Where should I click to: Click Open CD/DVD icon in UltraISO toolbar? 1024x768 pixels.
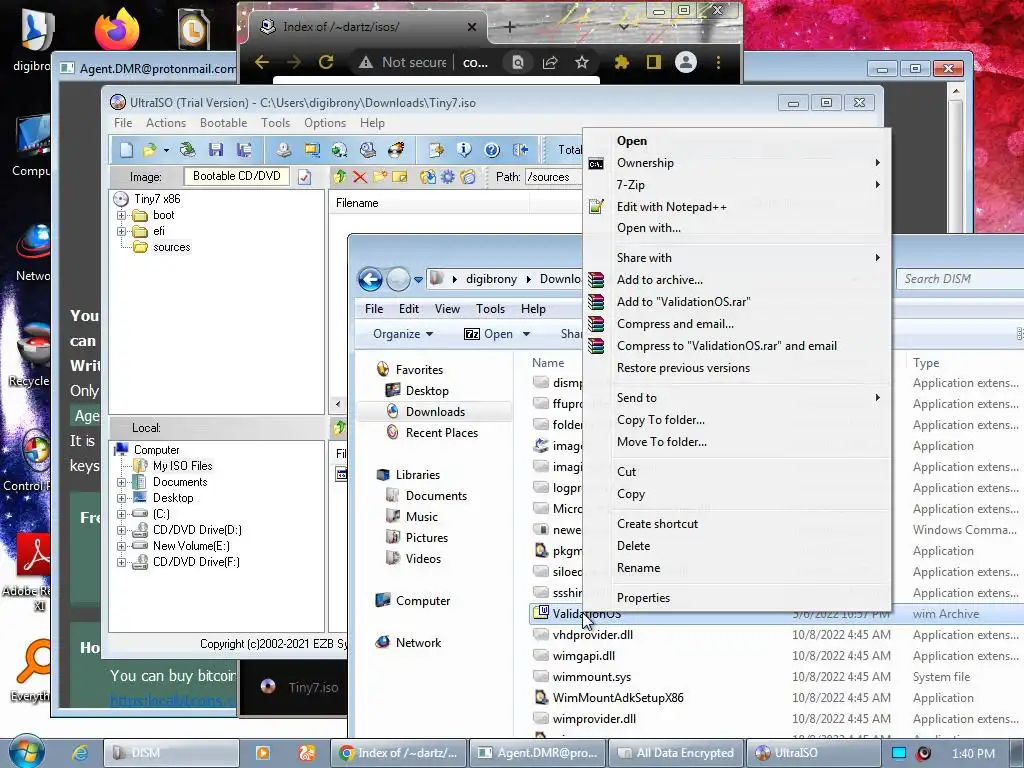pos(188,150)
